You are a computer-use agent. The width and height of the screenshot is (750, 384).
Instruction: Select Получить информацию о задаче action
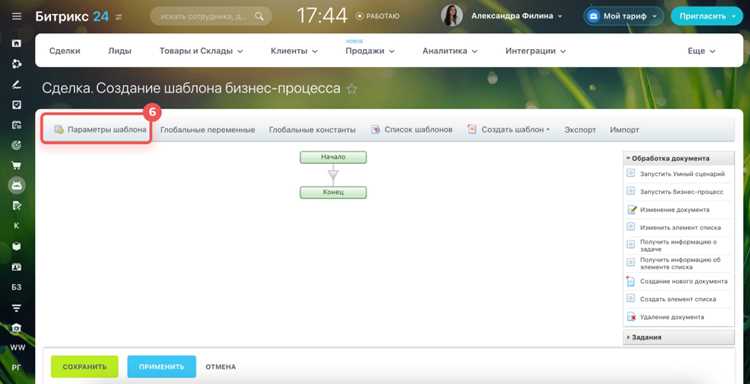pos(678,245)
